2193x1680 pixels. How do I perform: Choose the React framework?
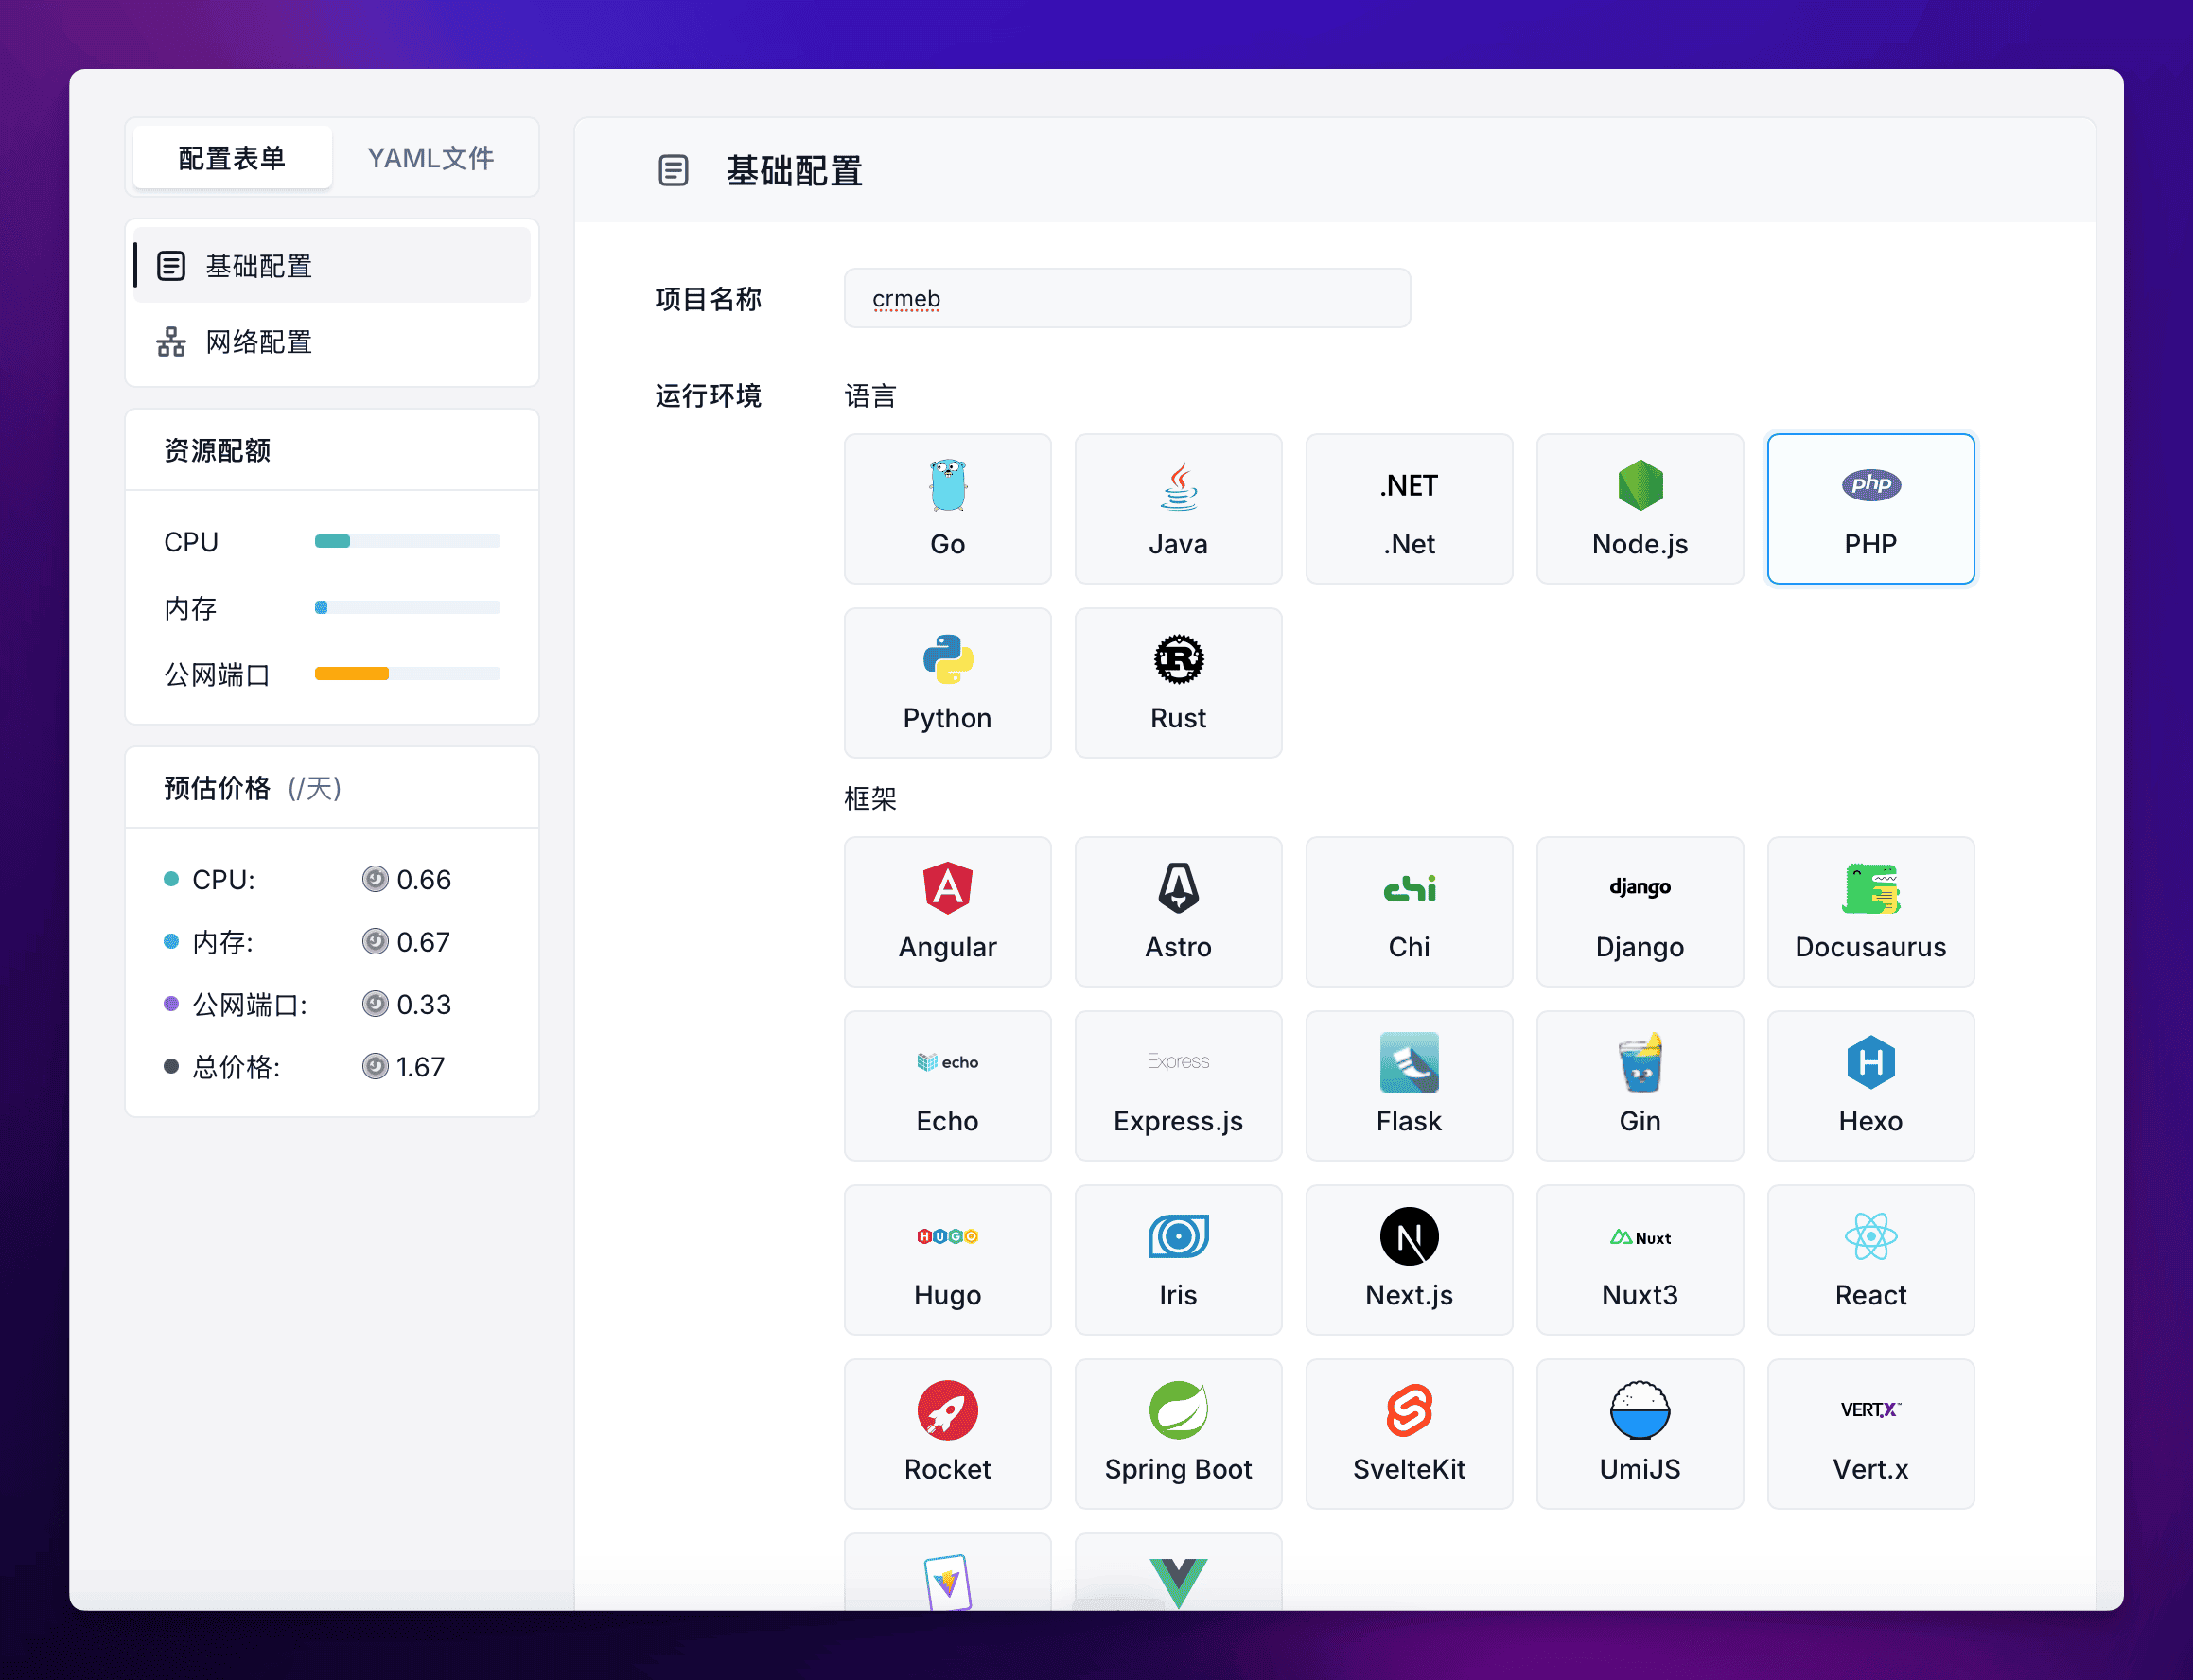1870,1260
